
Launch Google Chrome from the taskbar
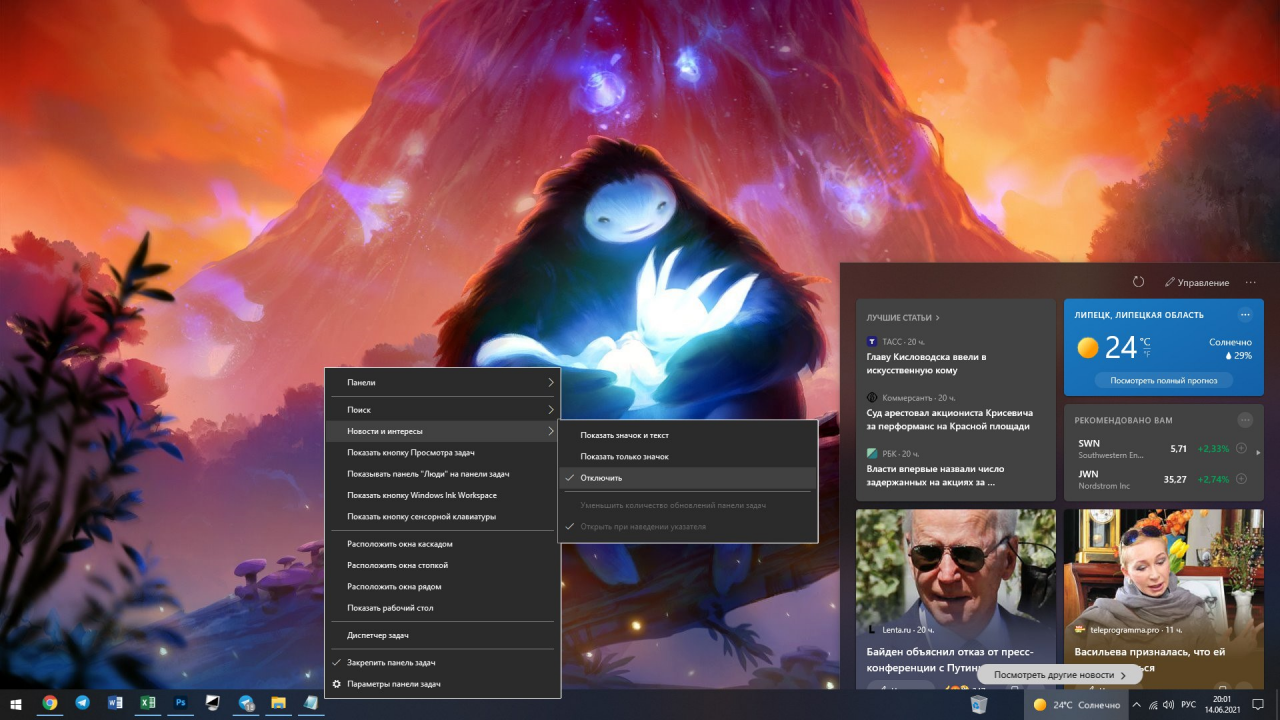[x=49, y=703]
